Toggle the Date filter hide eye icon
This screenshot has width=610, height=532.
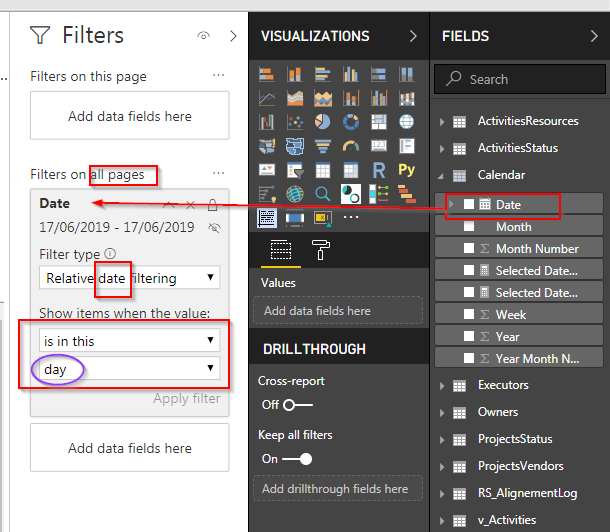pos(214,228)
